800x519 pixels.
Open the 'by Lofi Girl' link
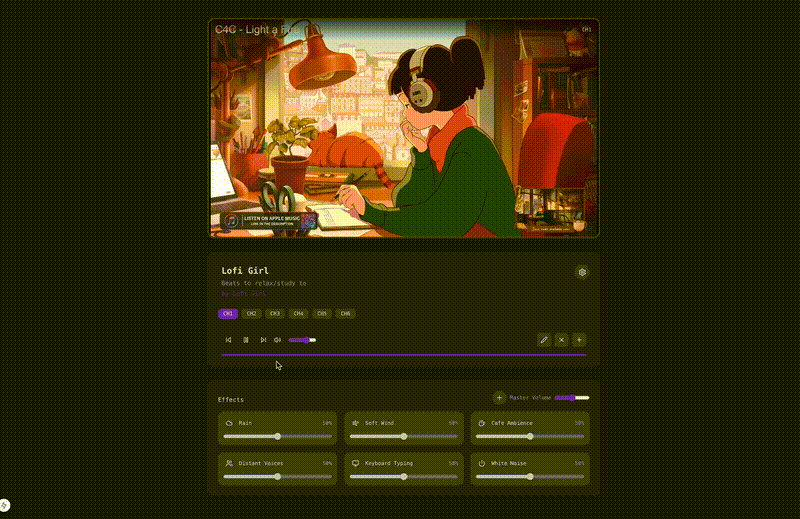(244, 293)
